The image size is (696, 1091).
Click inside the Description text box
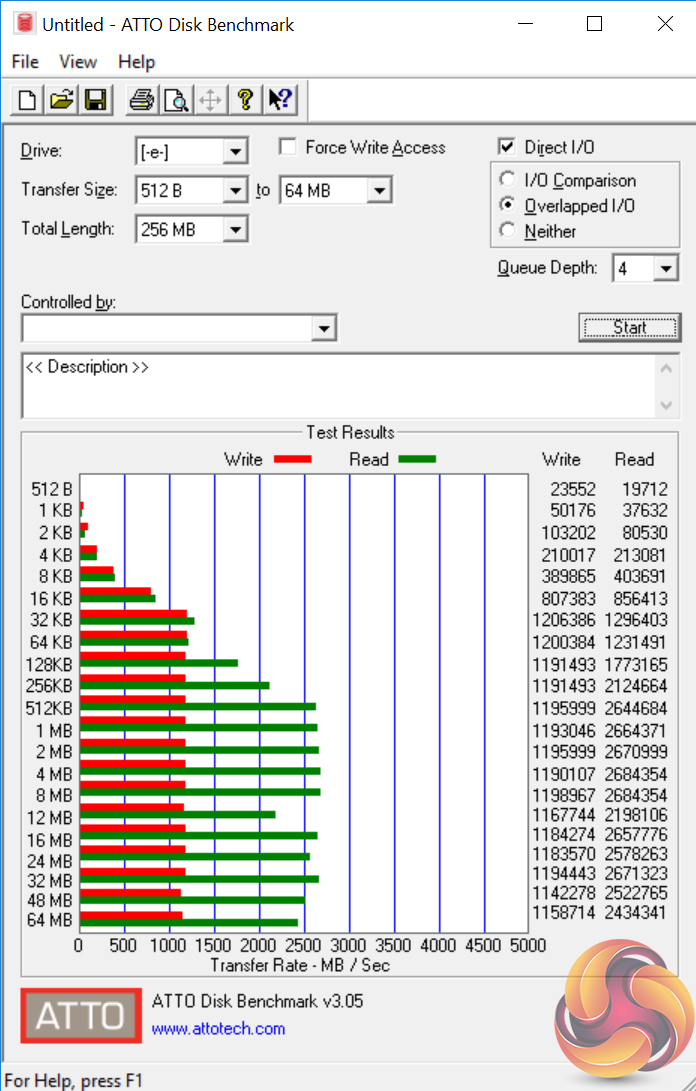pyautogui.click(x=339, y=386)
